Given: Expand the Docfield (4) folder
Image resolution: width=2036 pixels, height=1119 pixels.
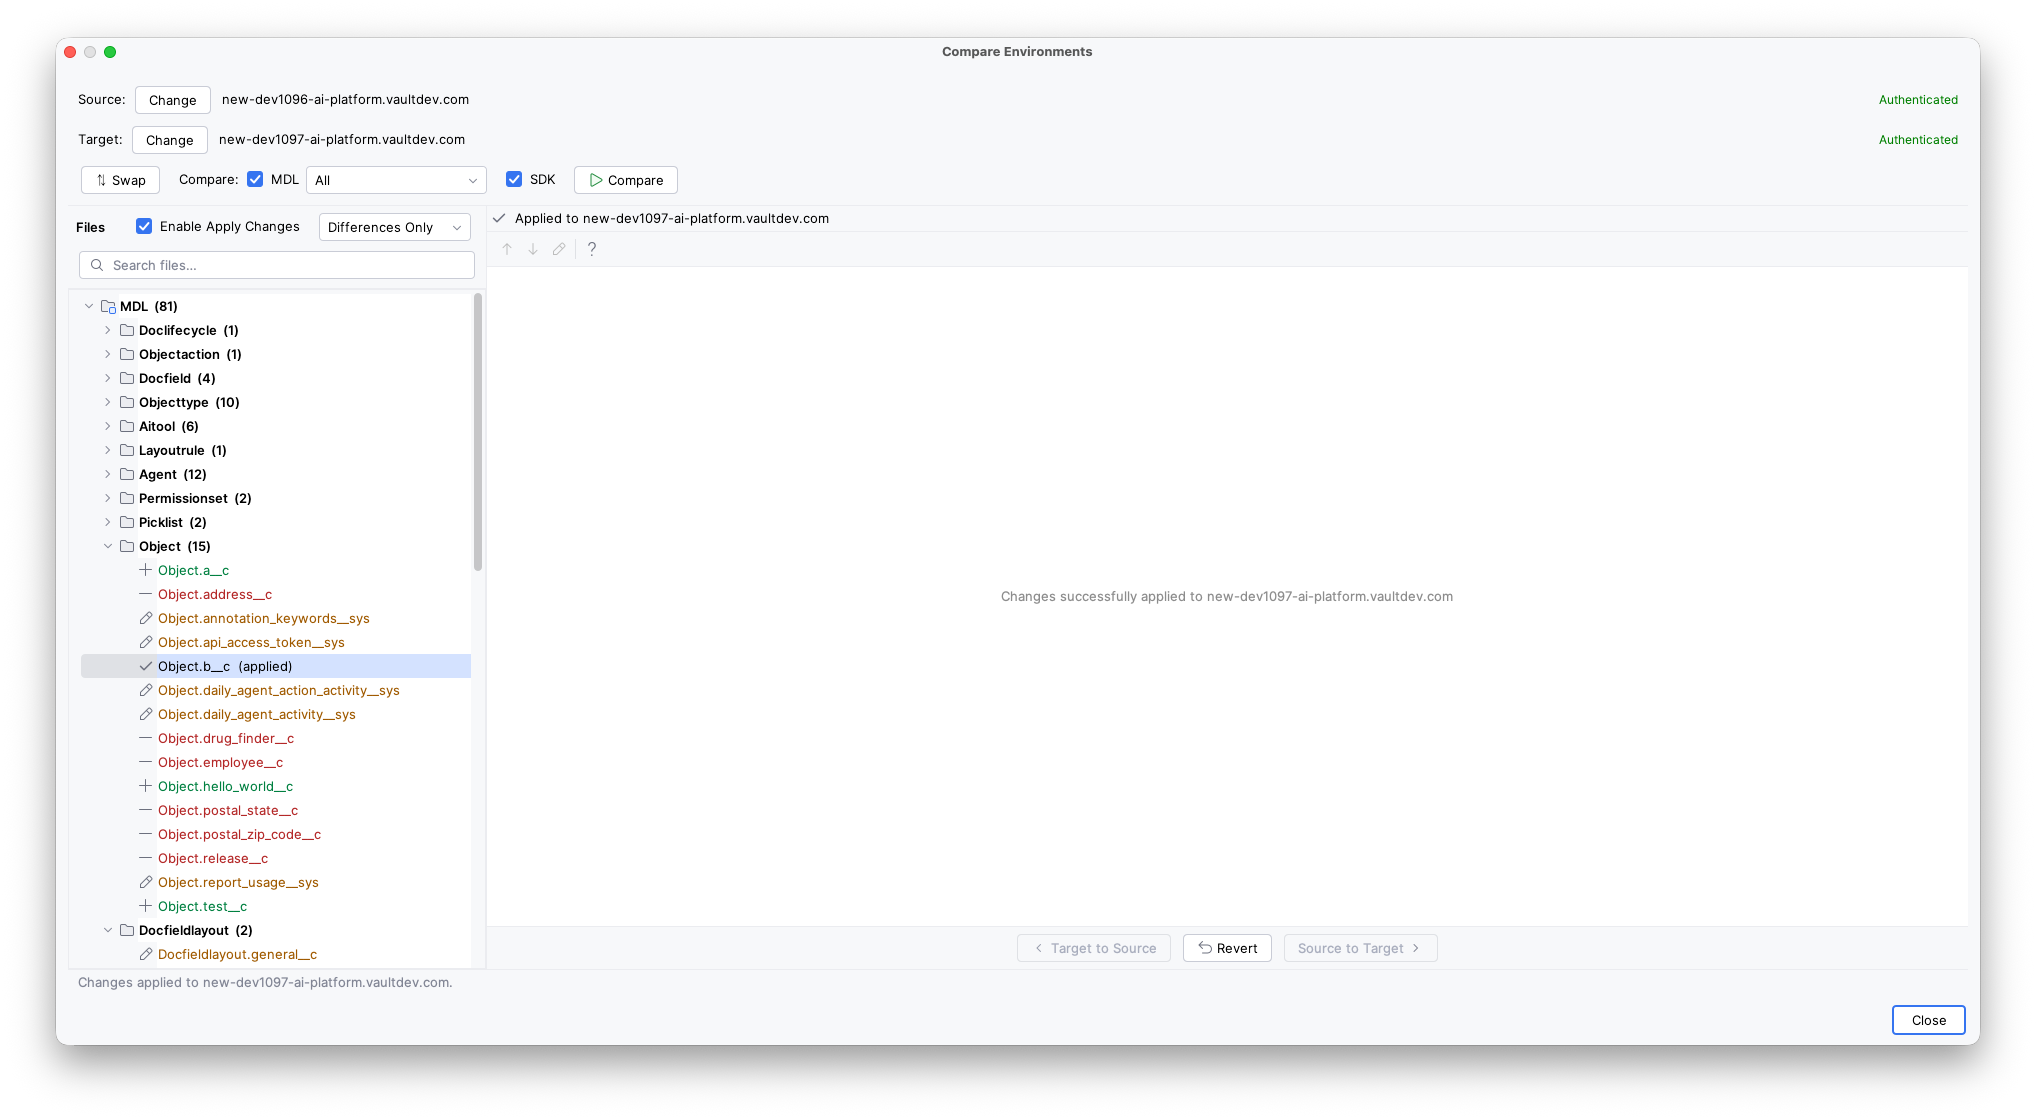Looking at the screenshot, I should point(108,378).
